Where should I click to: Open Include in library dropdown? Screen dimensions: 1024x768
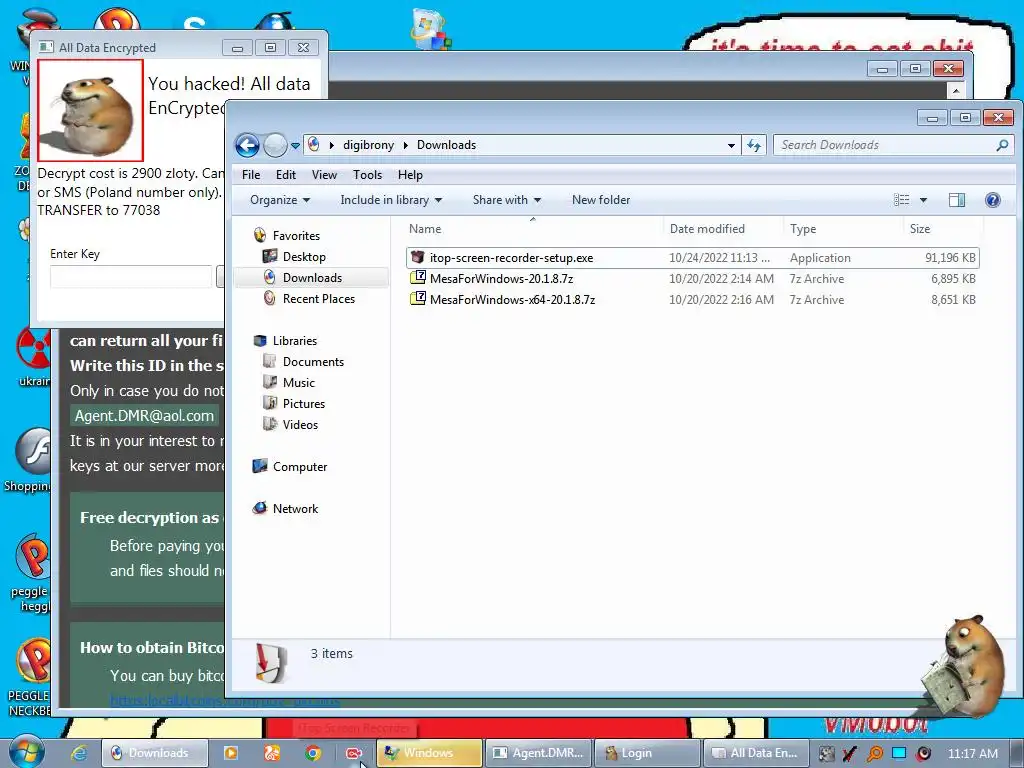(391, 200)
